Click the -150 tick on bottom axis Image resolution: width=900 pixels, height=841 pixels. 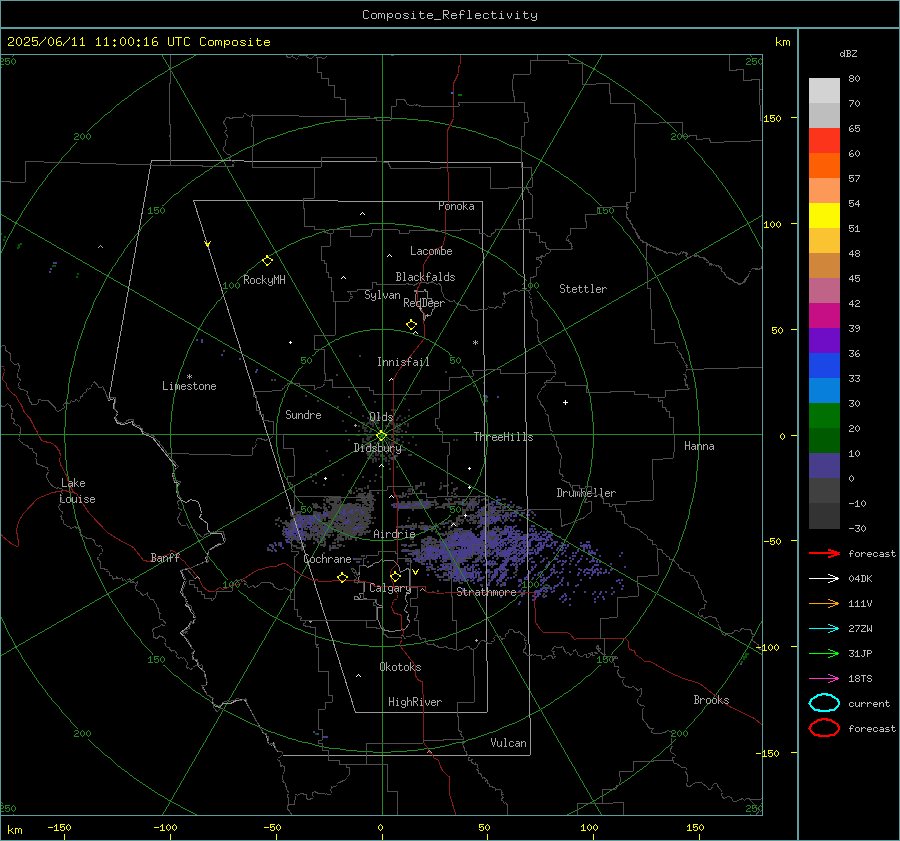59,827
